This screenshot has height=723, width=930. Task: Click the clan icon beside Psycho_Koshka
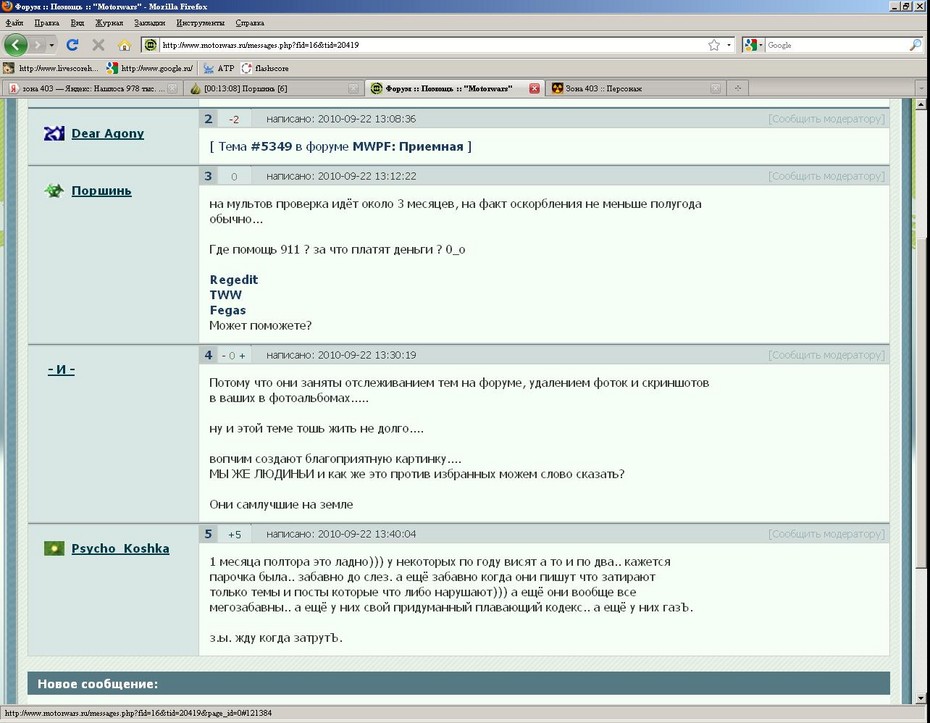click(x=54, y=549)
